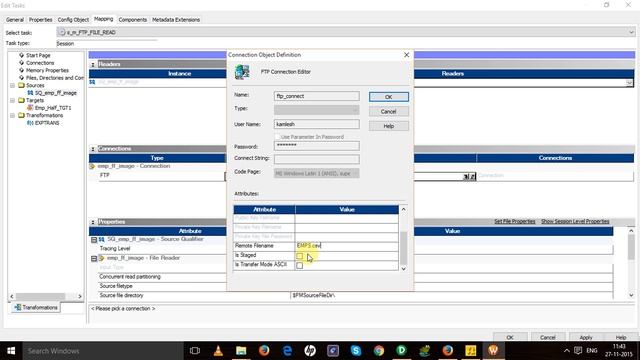Open the Windows Start menu
The height and width of the screenshot is (360, 640).
11,351
